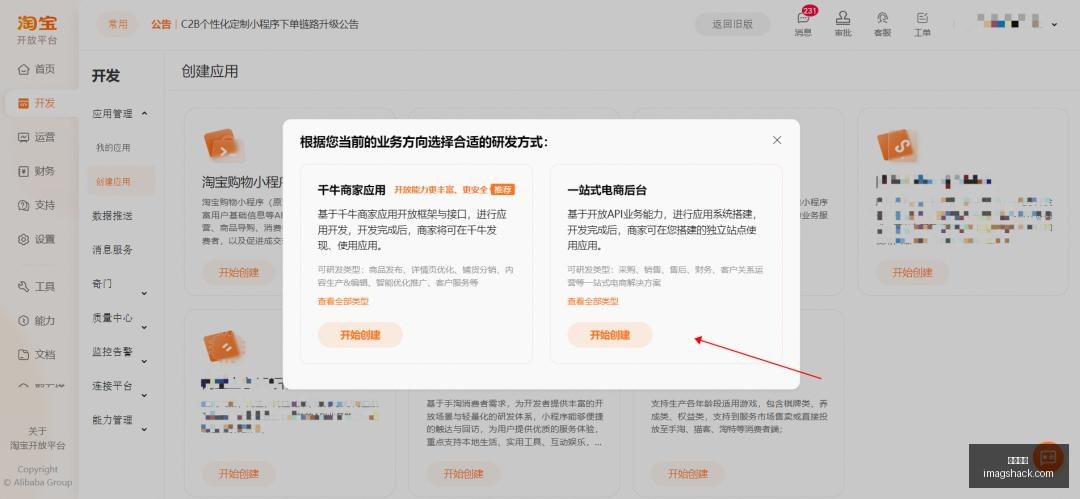
Task: Click 开始创建 on 淘宝购物小程序 card
Action: tap(239, 272)
